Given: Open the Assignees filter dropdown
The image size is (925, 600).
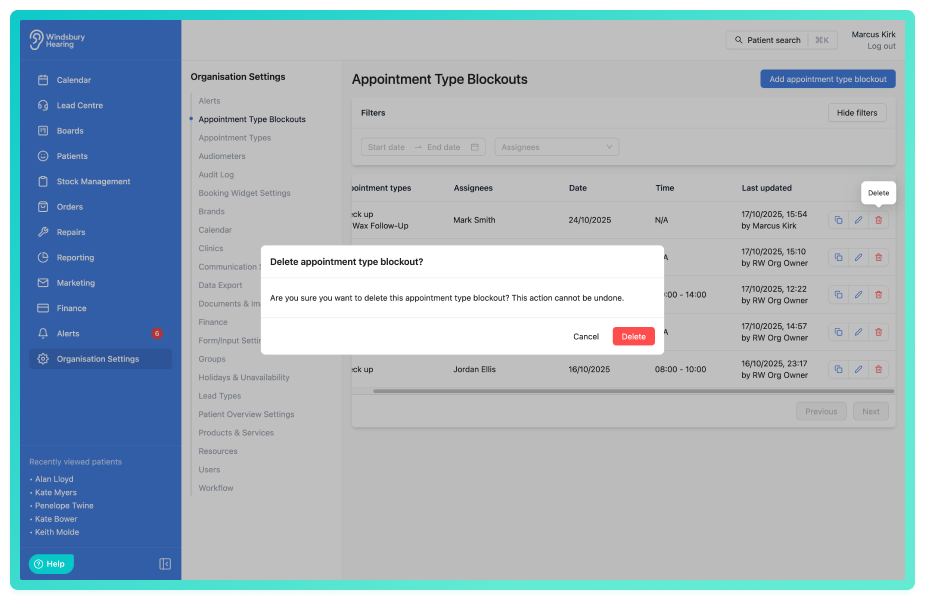Looking at the screenshot, I should pos(556,147).
